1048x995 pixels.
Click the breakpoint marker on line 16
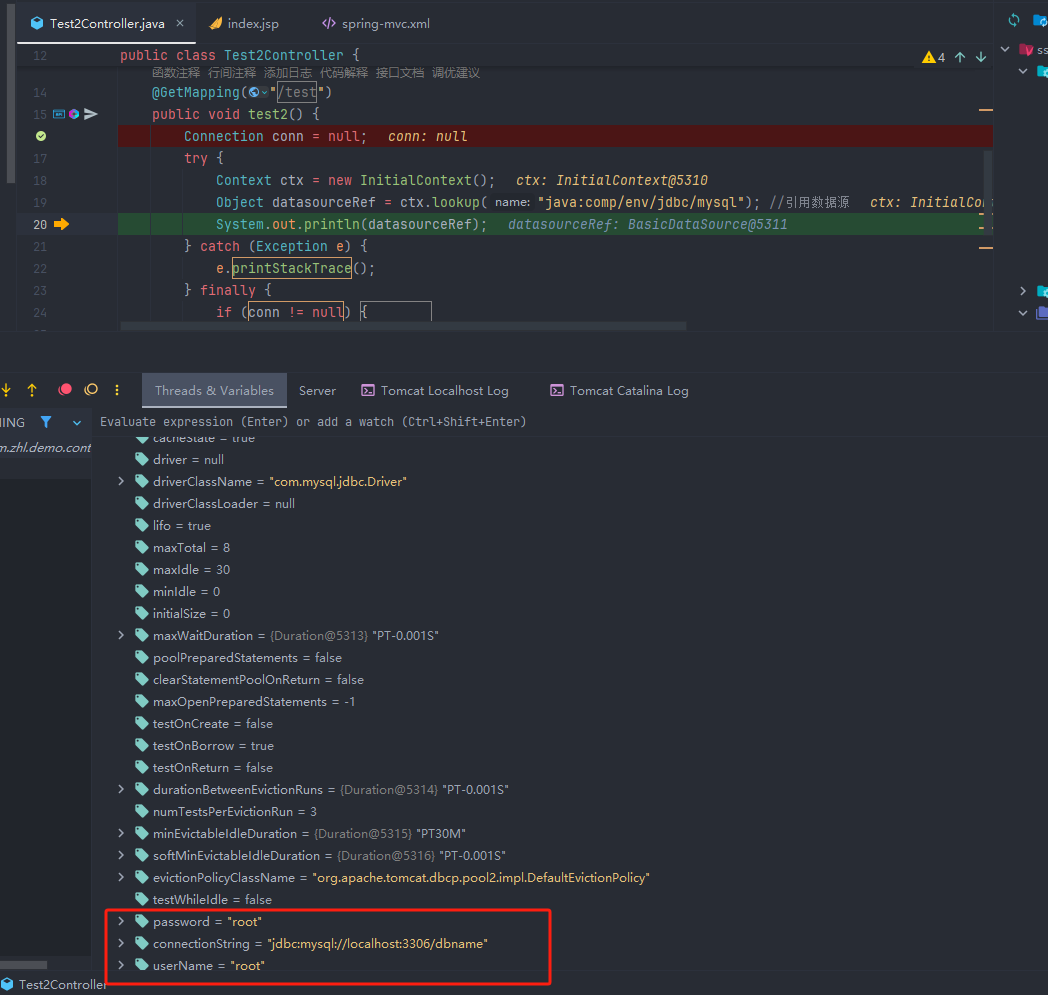[x=41, y=136]
